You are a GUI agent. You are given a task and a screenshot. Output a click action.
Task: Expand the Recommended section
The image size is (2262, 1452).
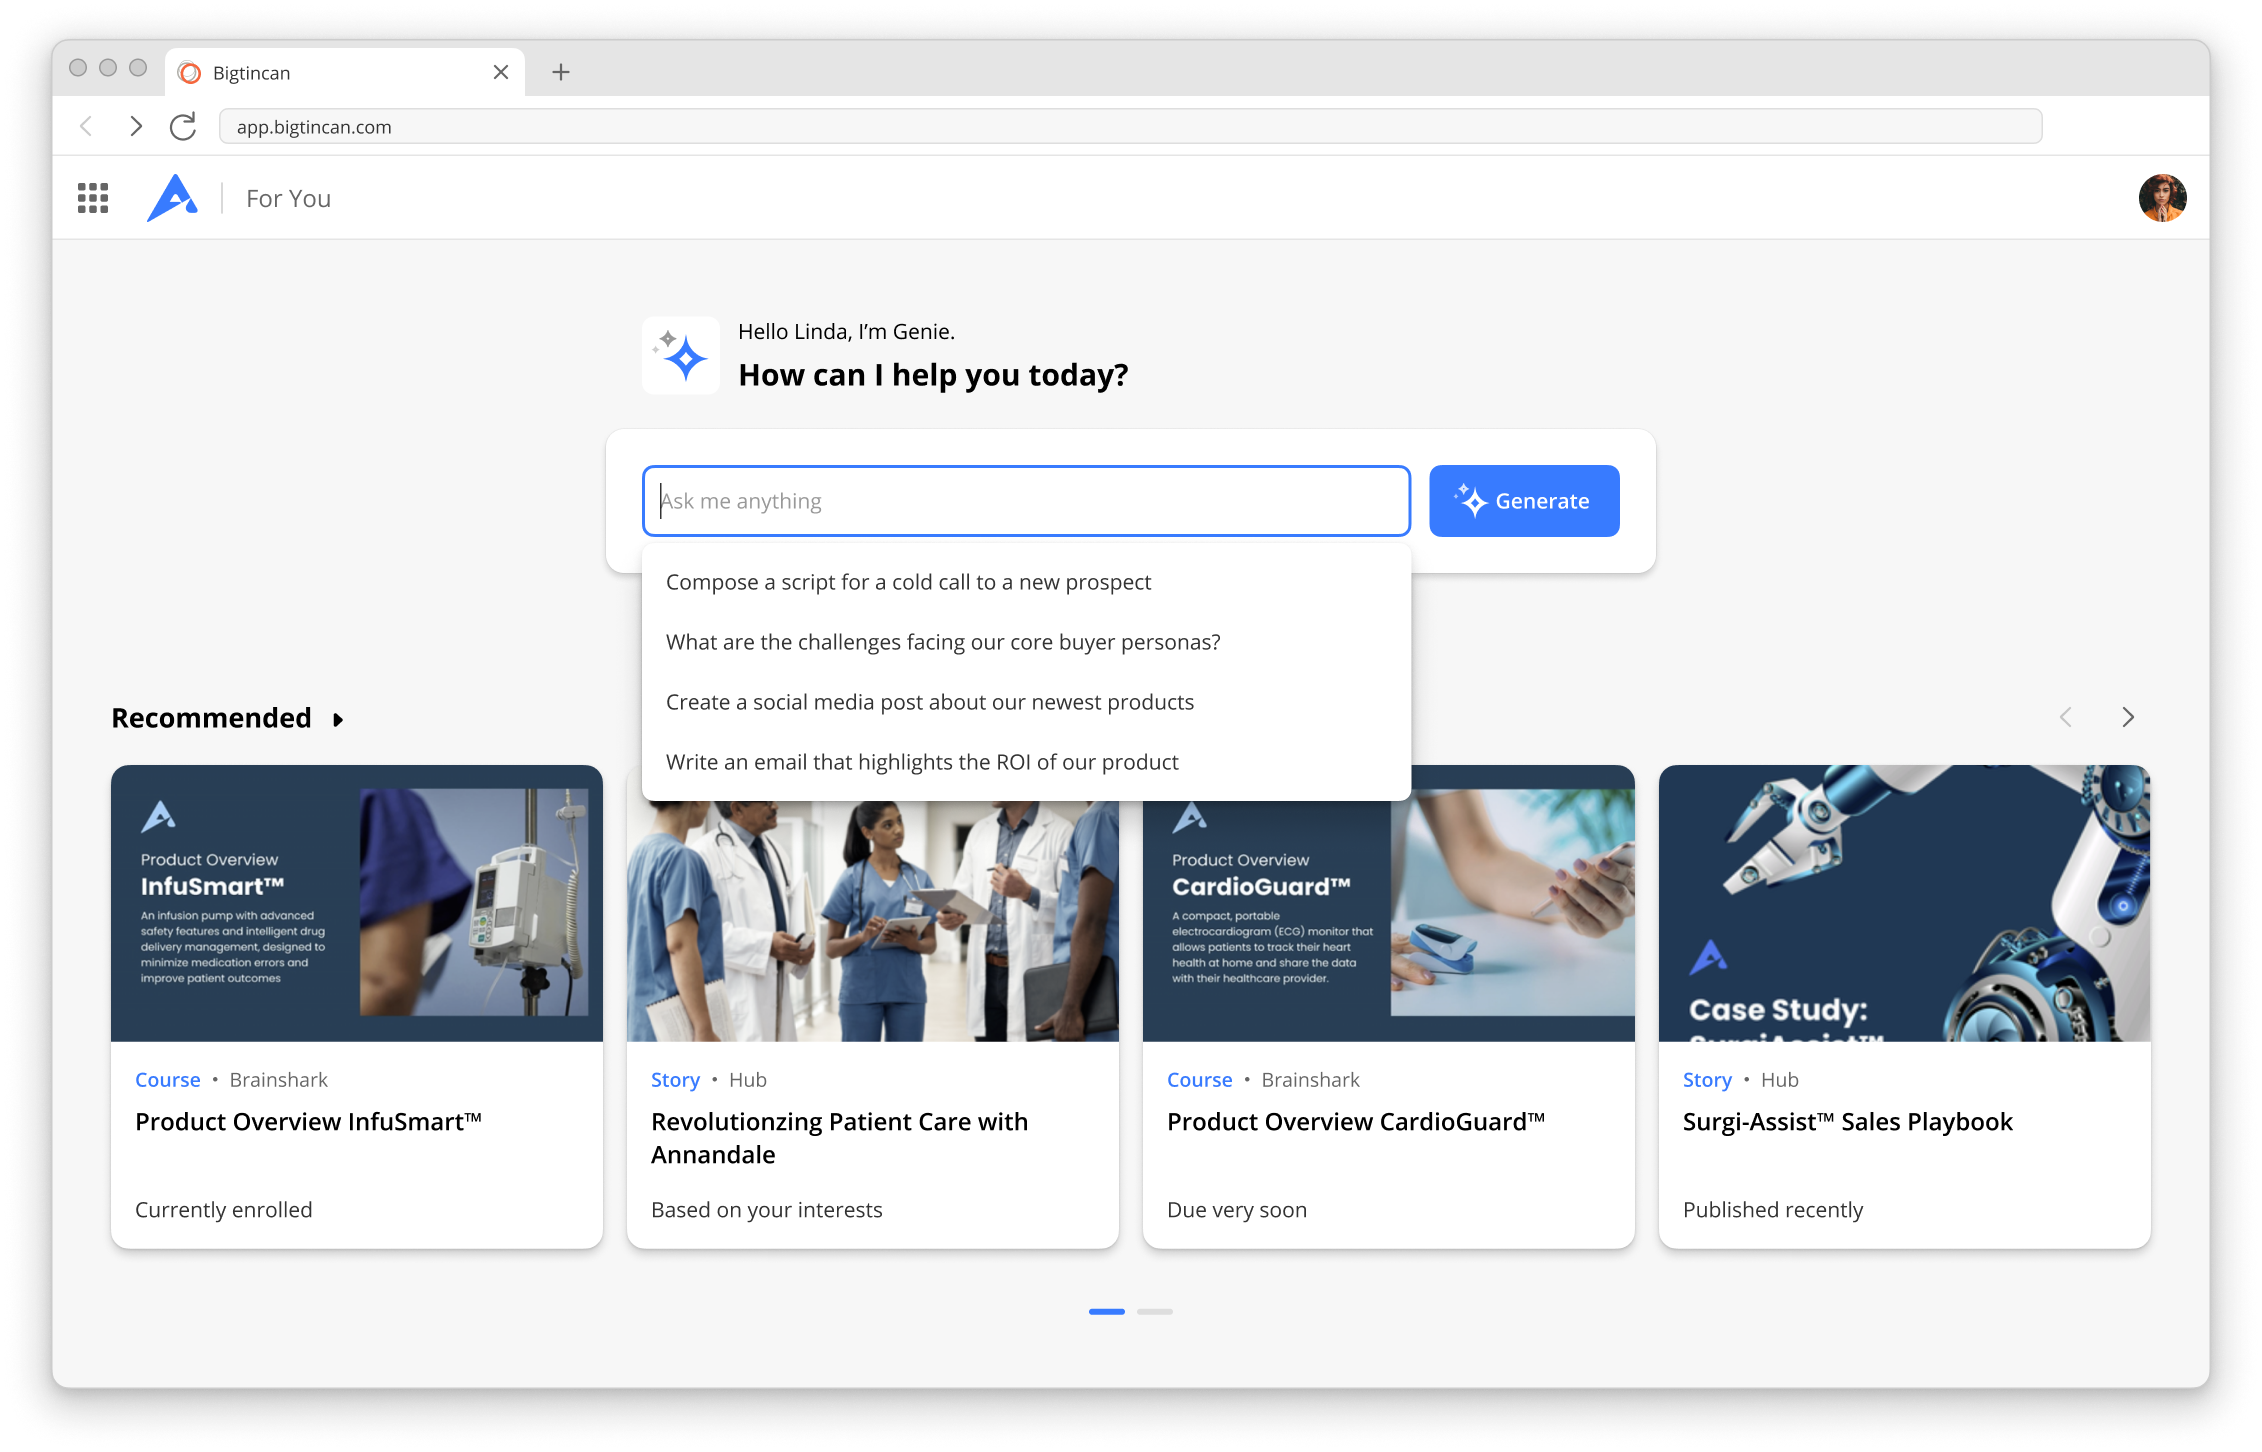coord(337,718)
